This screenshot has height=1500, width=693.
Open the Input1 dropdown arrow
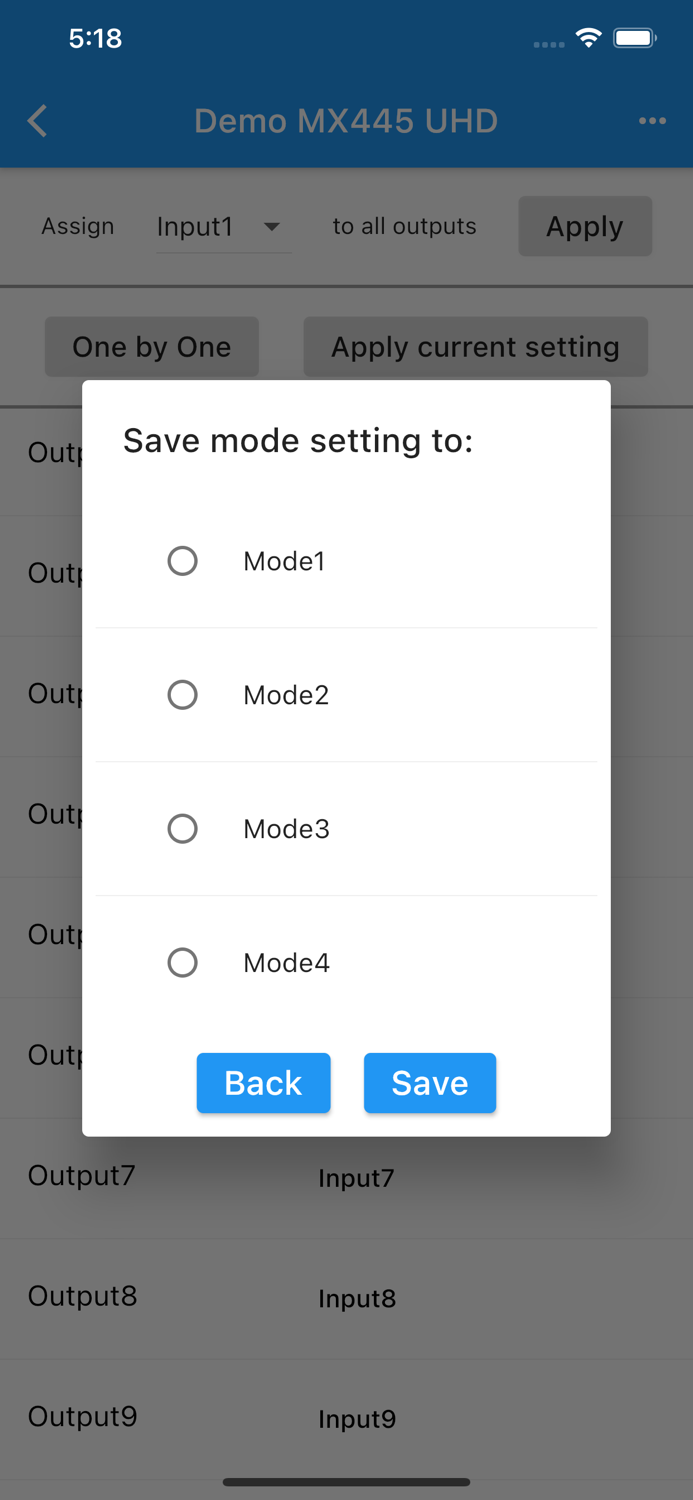(272, 227)
